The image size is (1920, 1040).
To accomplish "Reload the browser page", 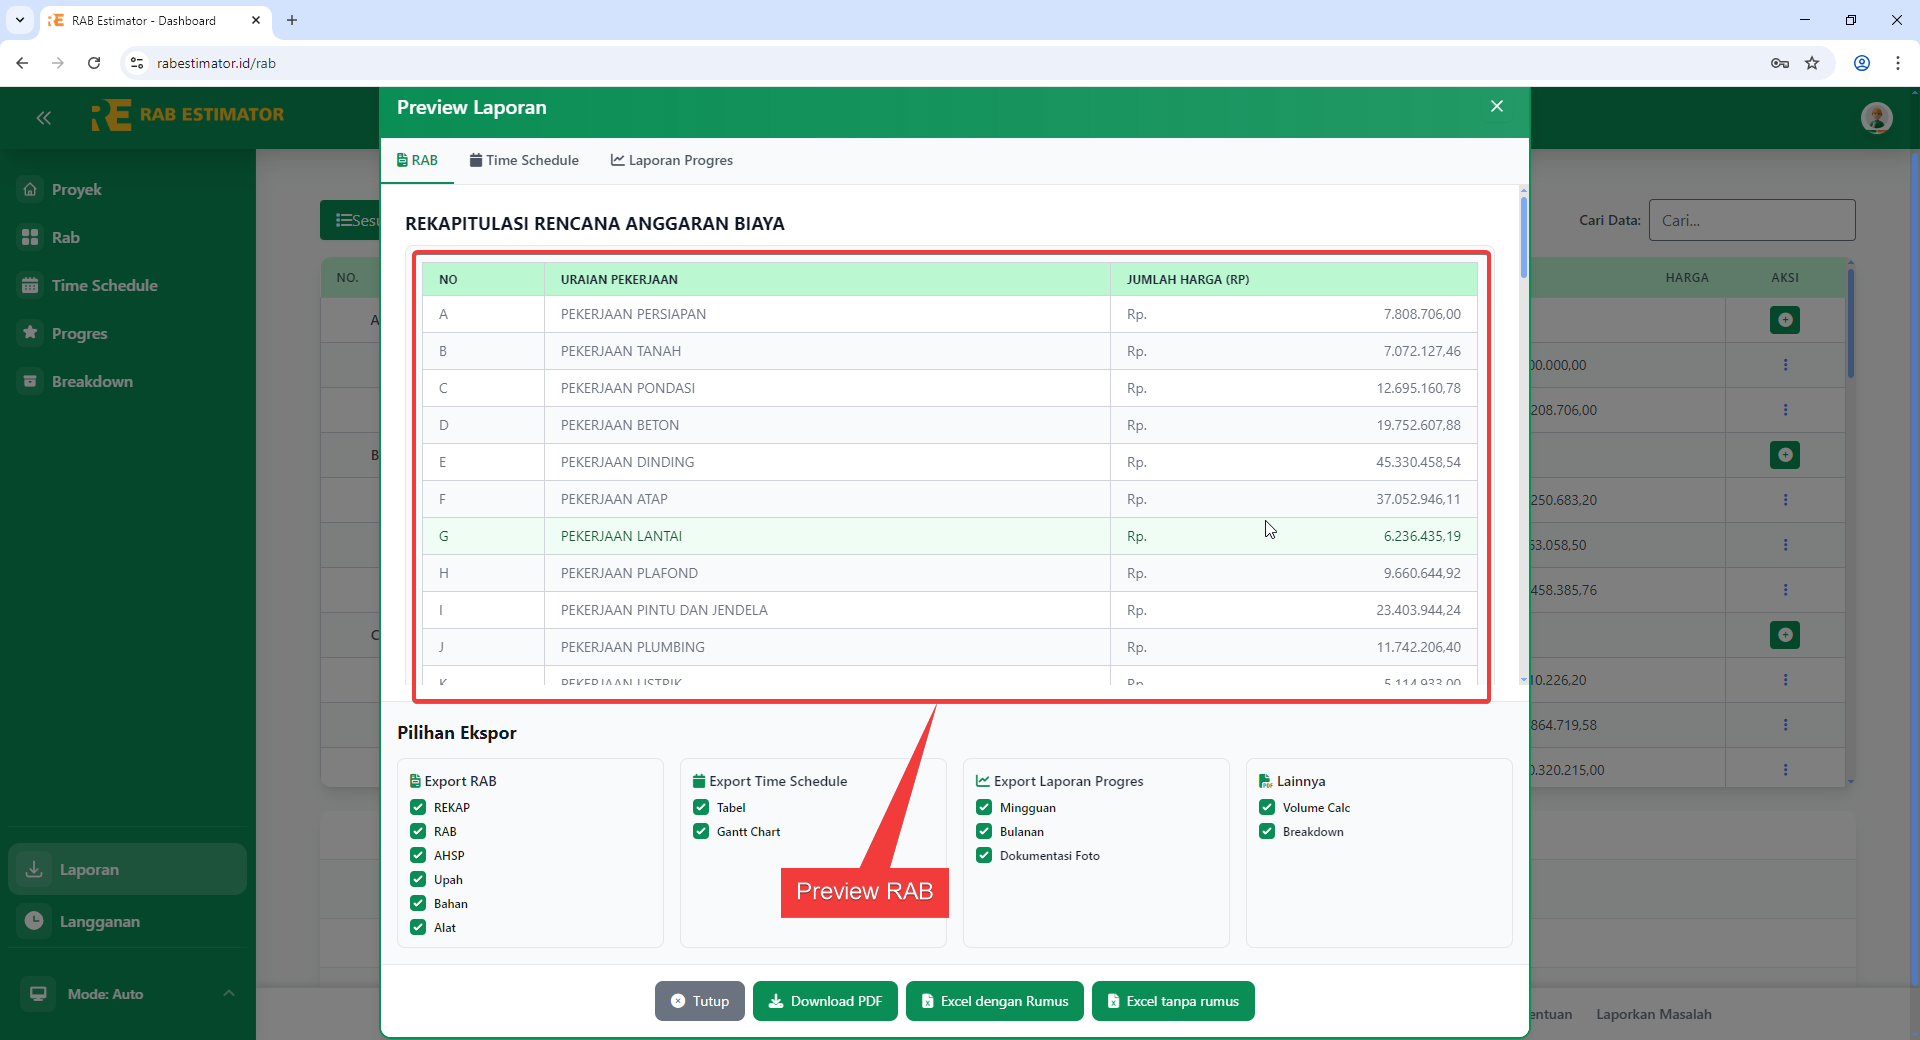I will pos(94,63).
